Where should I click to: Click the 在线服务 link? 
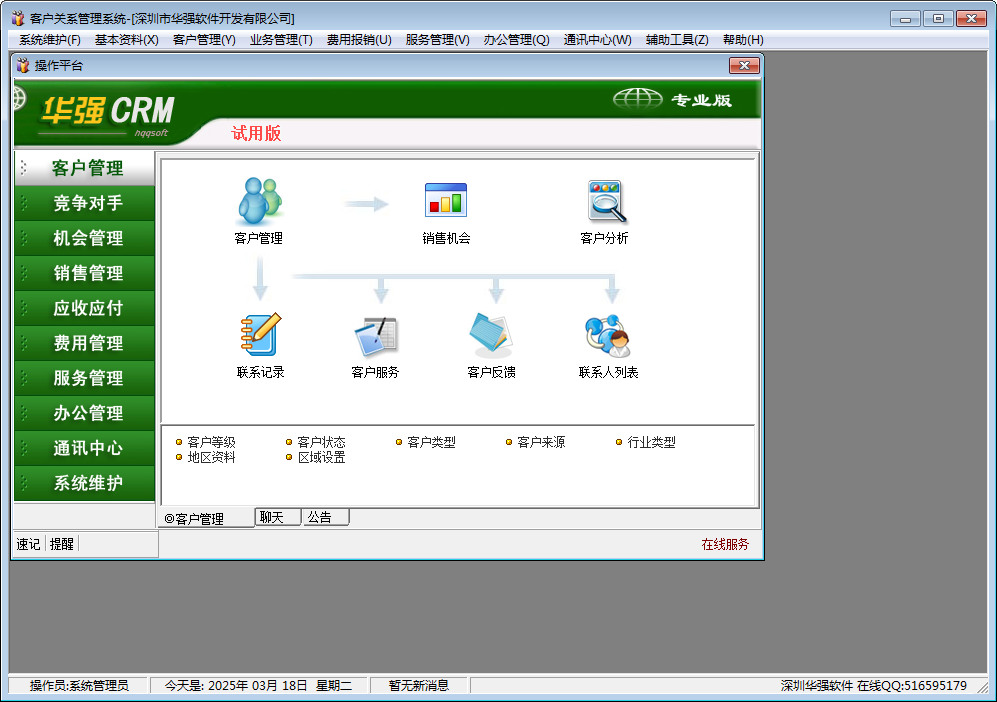point(725,544)
